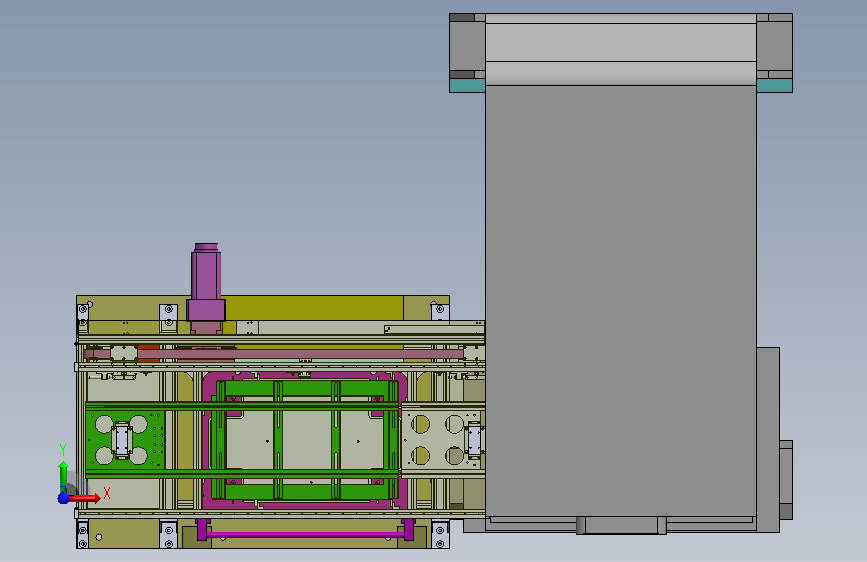
Task: Select the teal block at cabinet top-left
Action: point(467,85)
